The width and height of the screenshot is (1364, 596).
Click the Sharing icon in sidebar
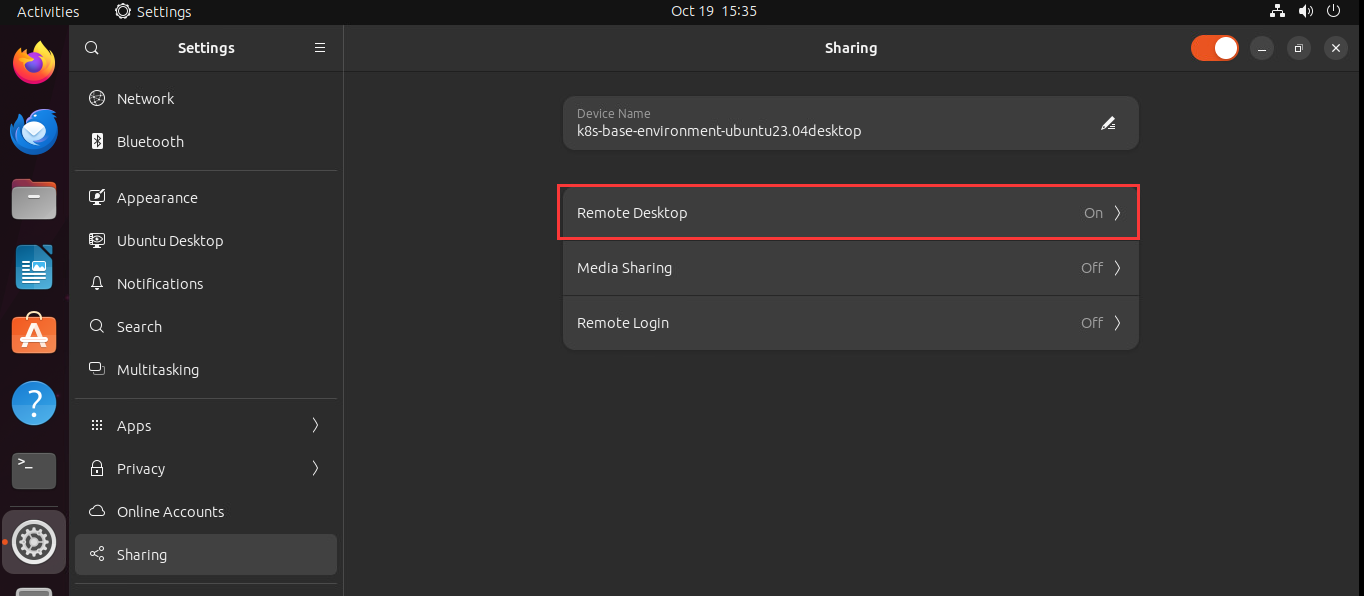pyautogui.click(x=97, y=555)
